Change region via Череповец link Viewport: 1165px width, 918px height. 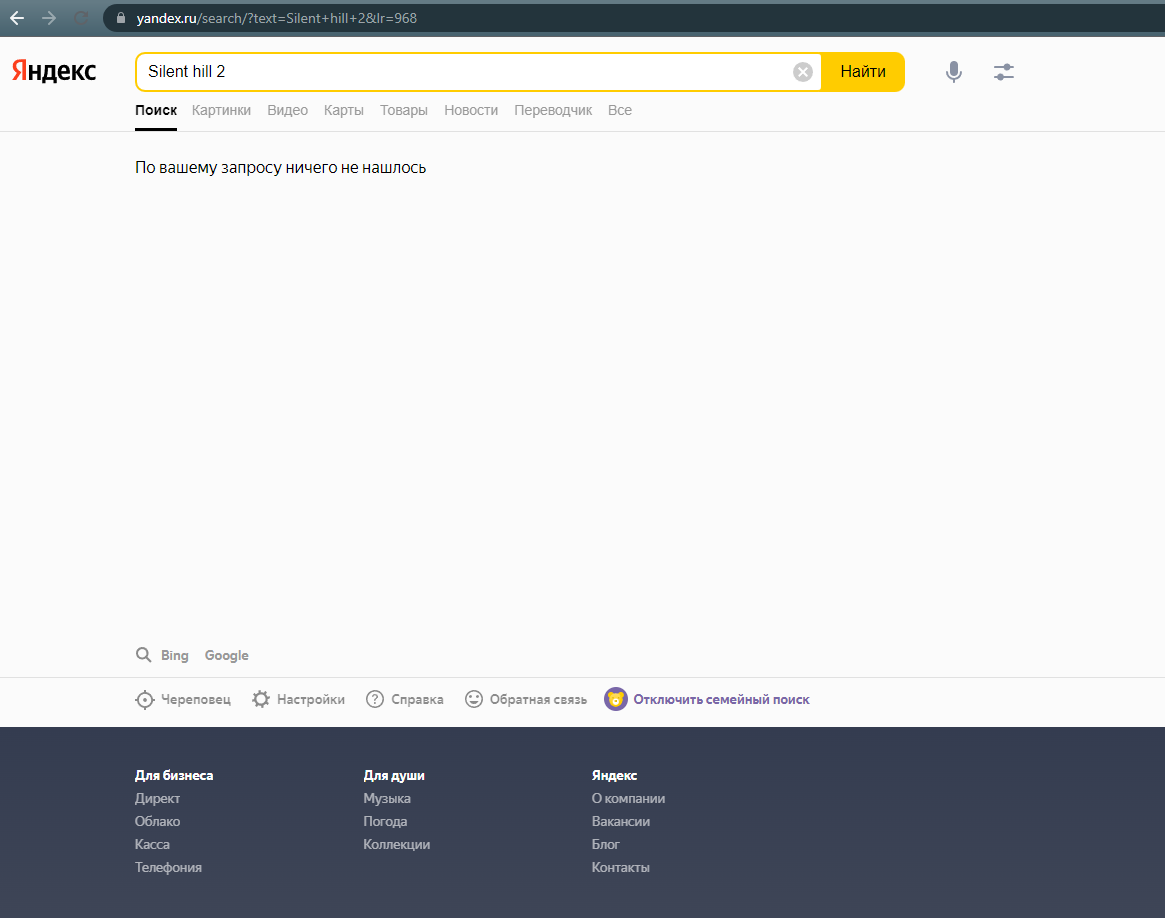pos(196,700)
